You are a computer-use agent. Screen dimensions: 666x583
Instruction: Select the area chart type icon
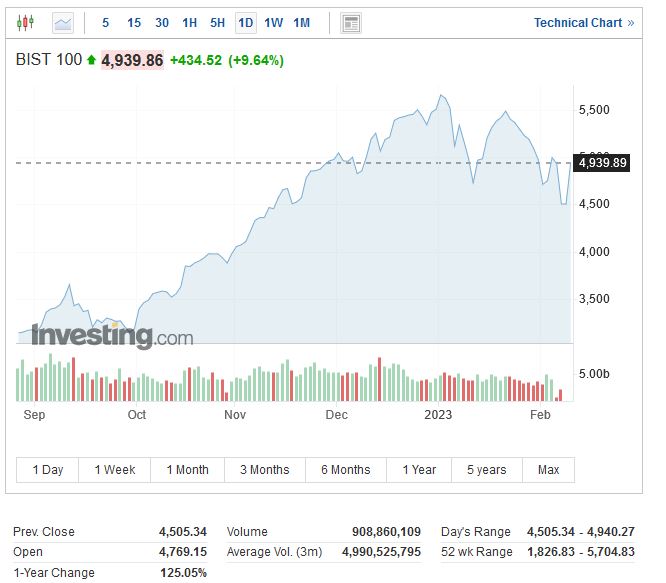pyautogui.click(x=63, y=22)
